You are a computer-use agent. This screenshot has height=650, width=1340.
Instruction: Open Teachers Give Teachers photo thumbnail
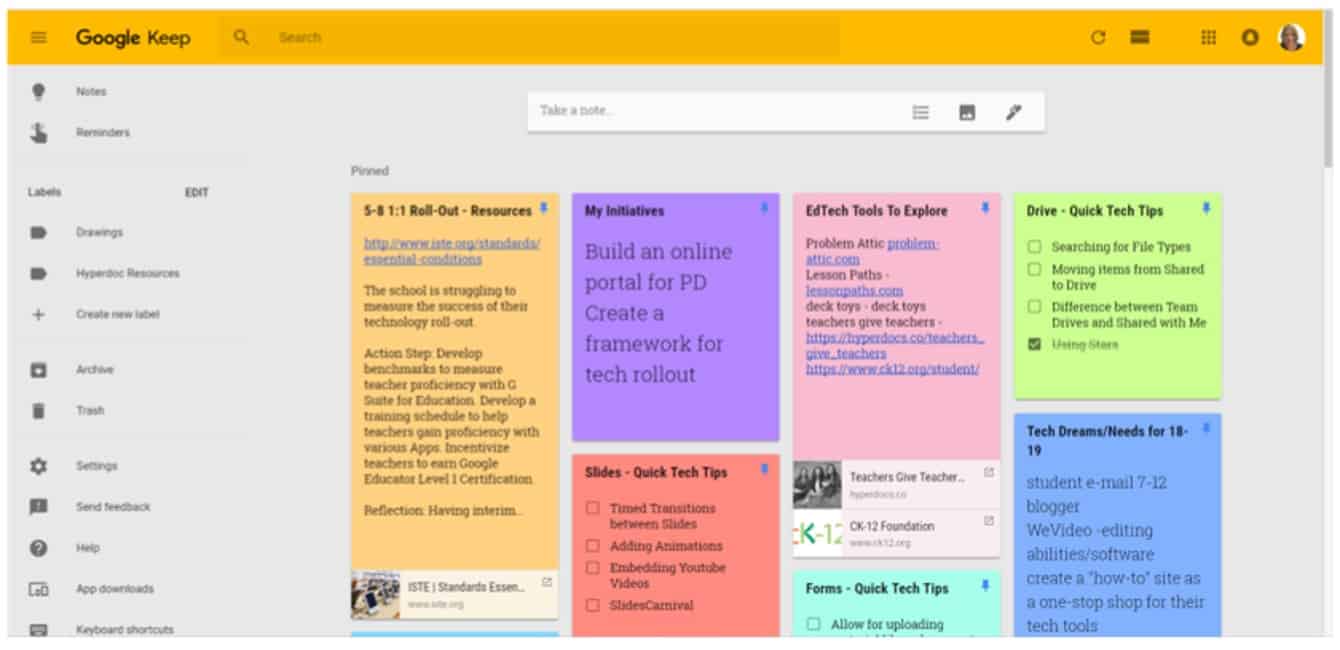point(817,485)
